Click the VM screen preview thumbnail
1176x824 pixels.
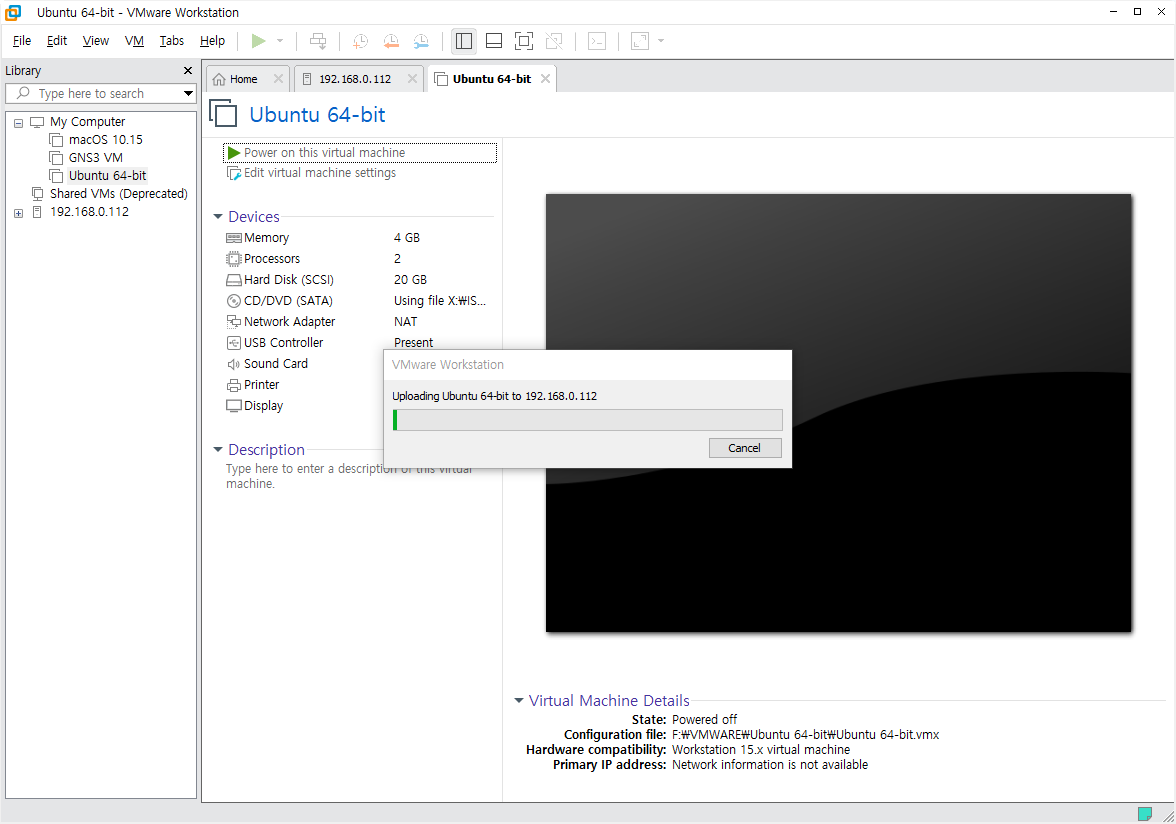pos(838,413)
